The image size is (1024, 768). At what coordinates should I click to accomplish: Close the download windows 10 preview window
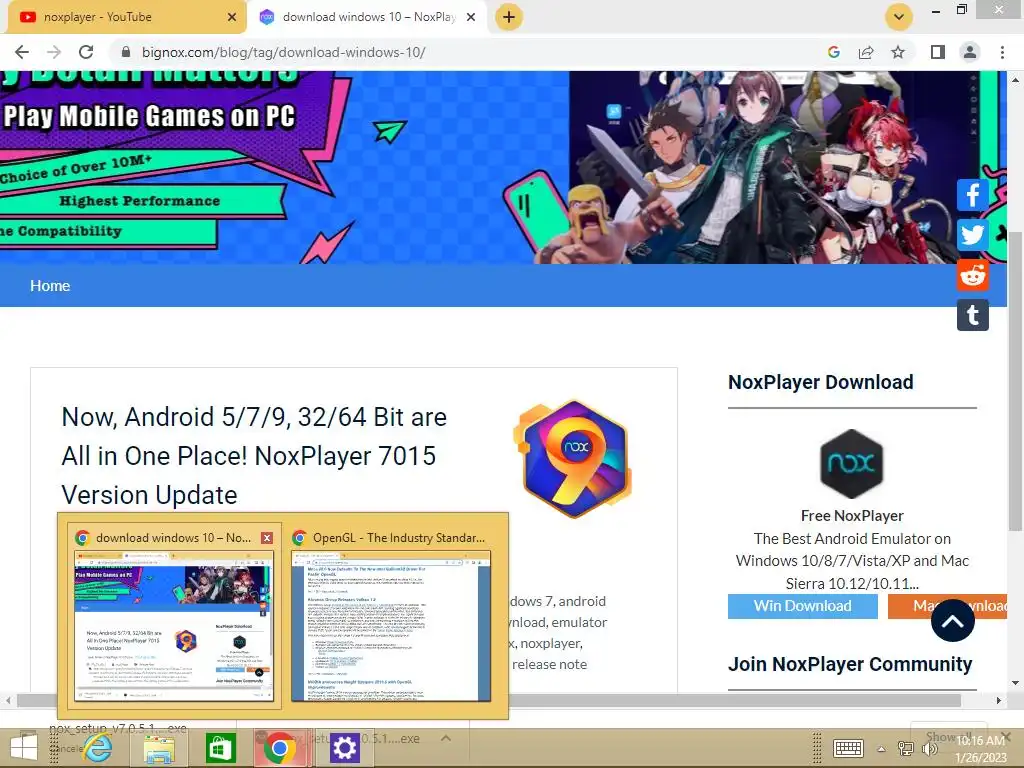pyautogui.click(x=267, y=537)
